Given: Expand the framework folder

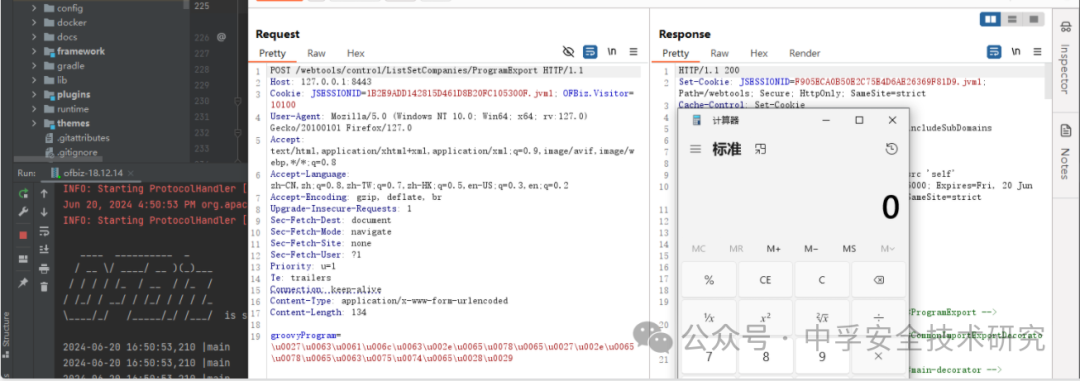Looking at the screenshot, I should click(x=34, y=51).
